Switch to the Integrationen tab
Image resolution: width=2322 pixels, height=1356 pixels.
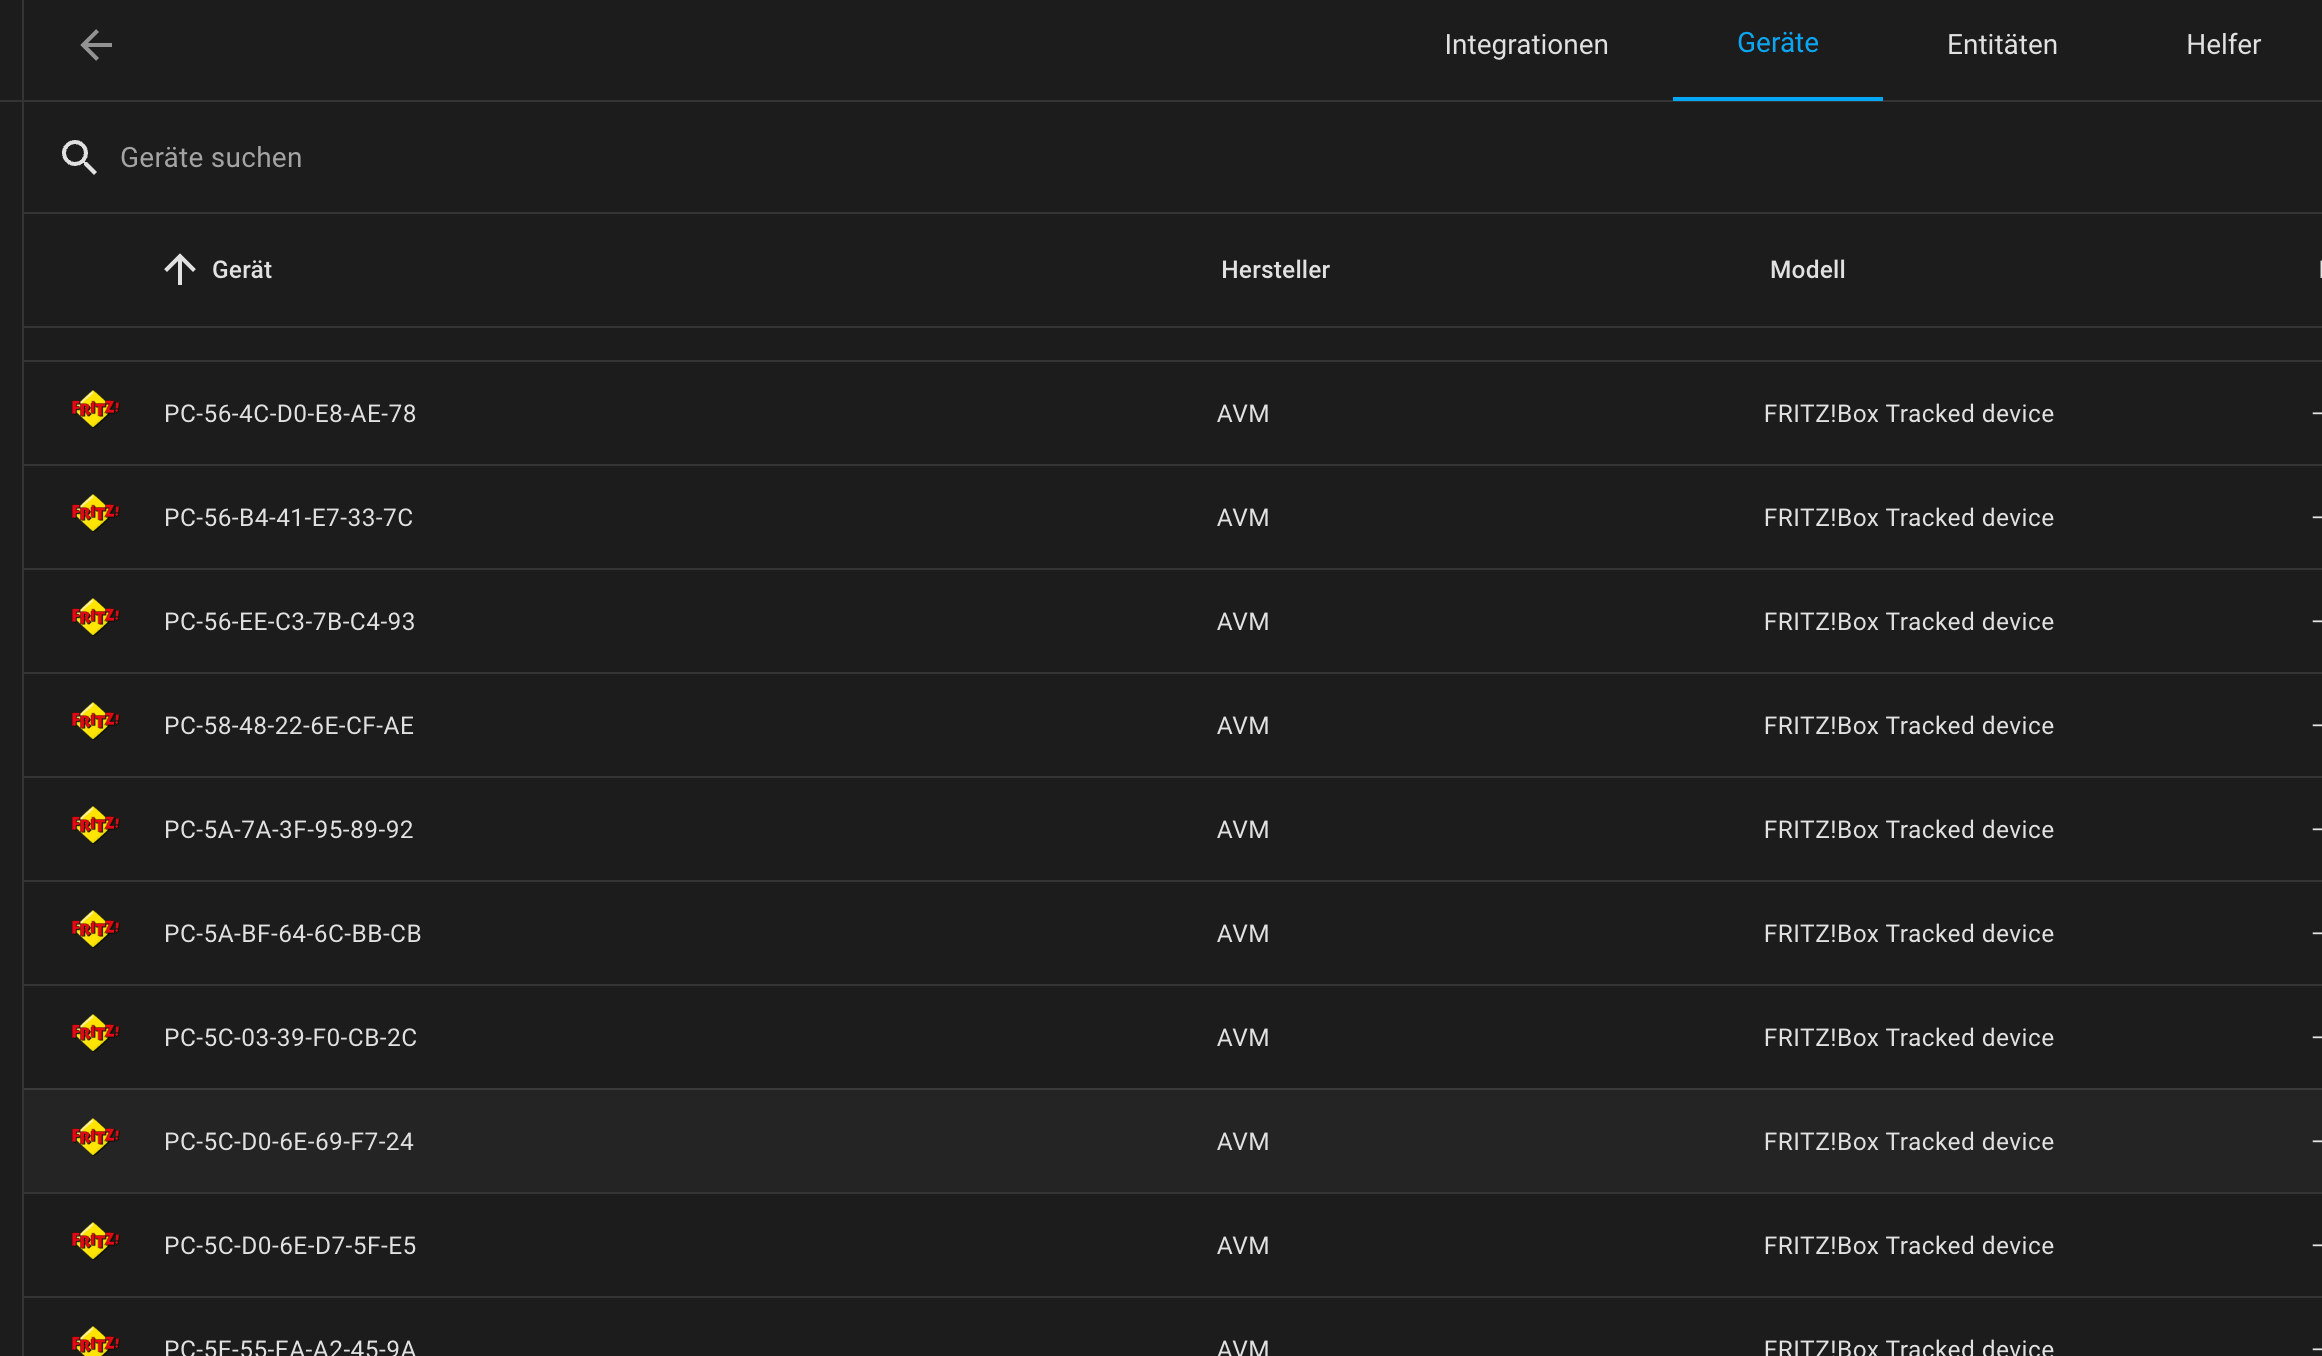click(x=1526, y=45)
